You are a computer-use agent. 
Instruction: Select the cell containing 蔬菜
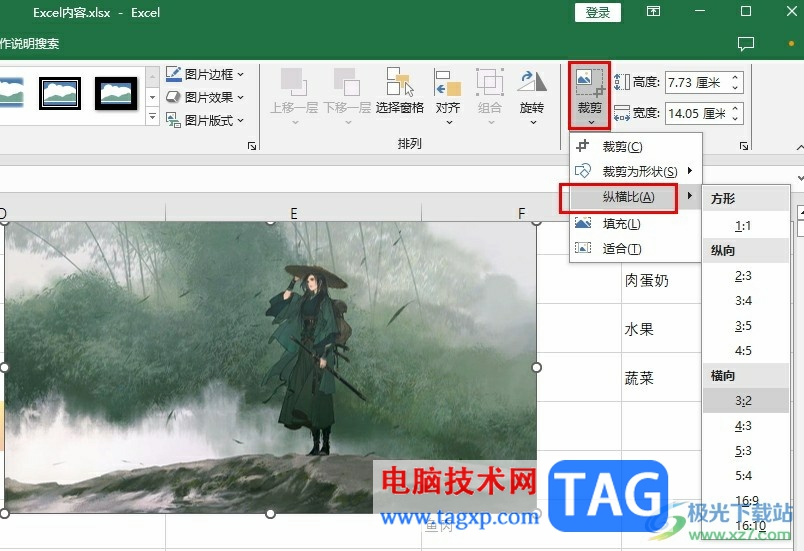661,378
